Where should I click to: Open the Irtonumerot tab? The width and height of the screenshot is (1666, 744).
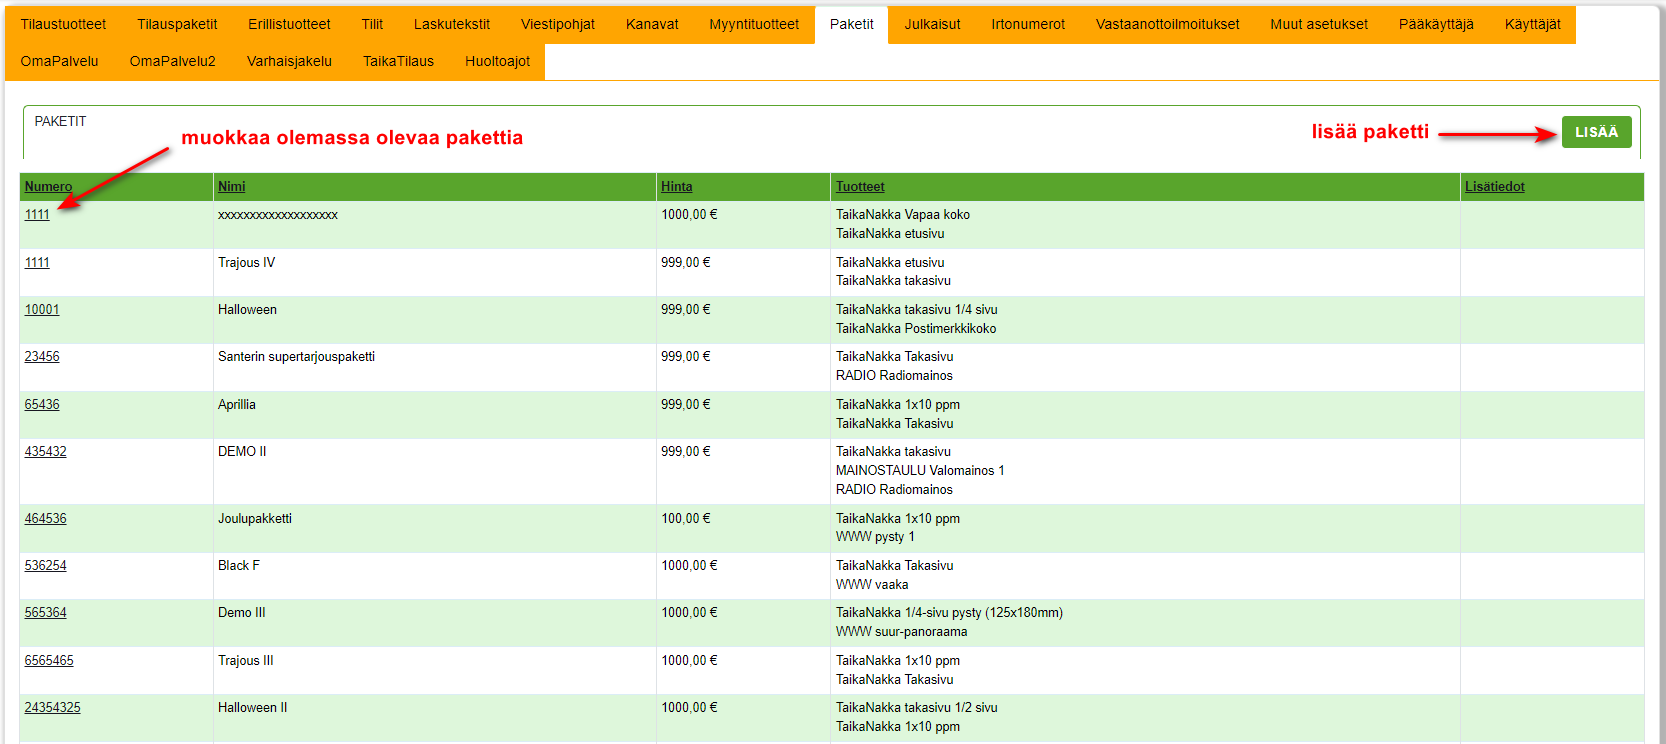point(1028,24)
